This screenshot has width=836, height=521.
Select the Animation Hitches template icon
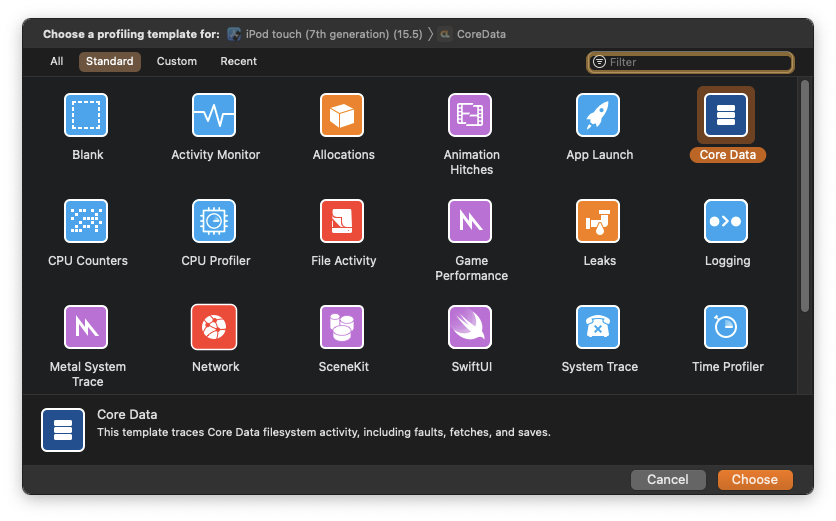pyautogui.click(x=470, y=115)
